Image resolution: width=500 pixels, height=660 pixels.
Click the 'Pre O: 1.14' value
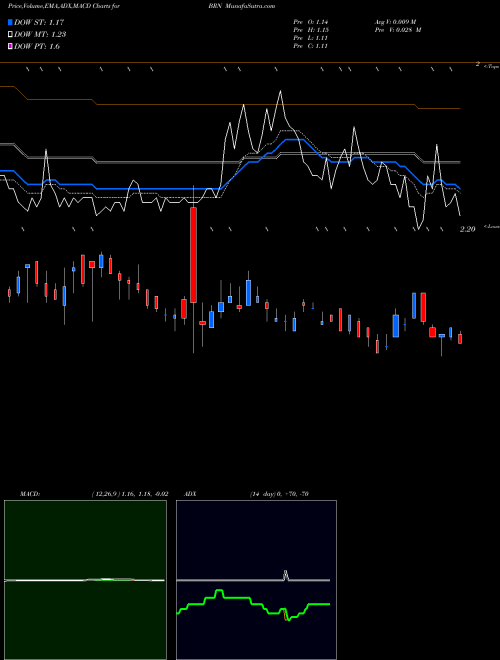coord(311,22)
